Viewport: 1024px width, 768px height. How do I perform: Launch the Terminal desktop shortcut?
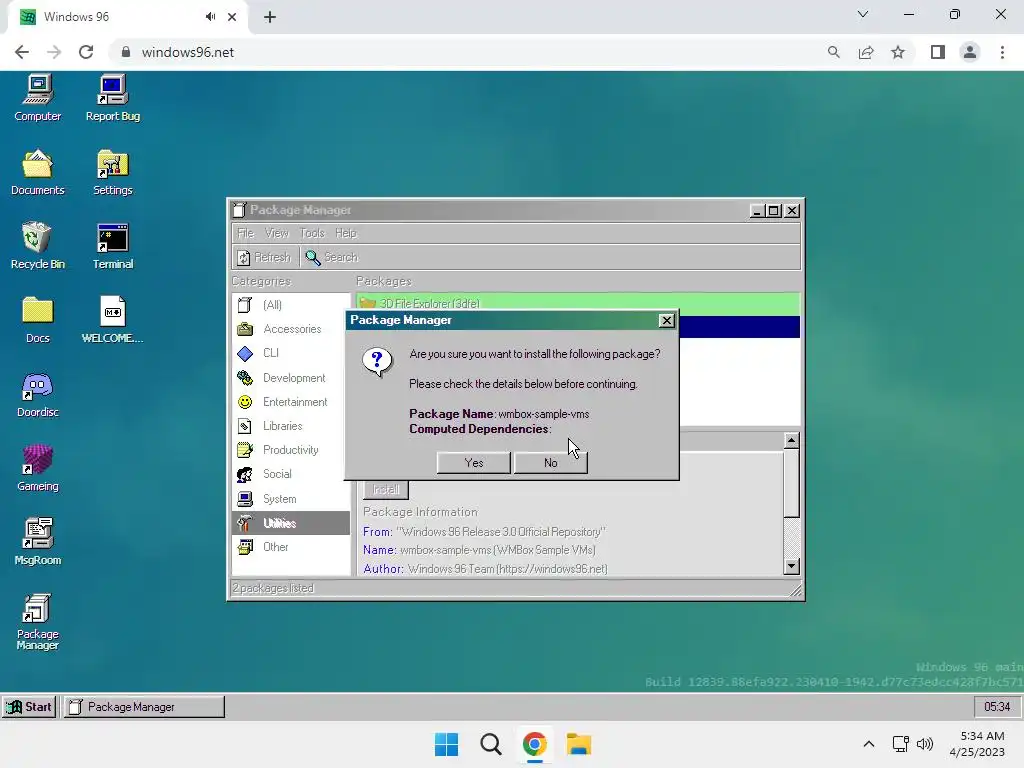click(112, 246)
